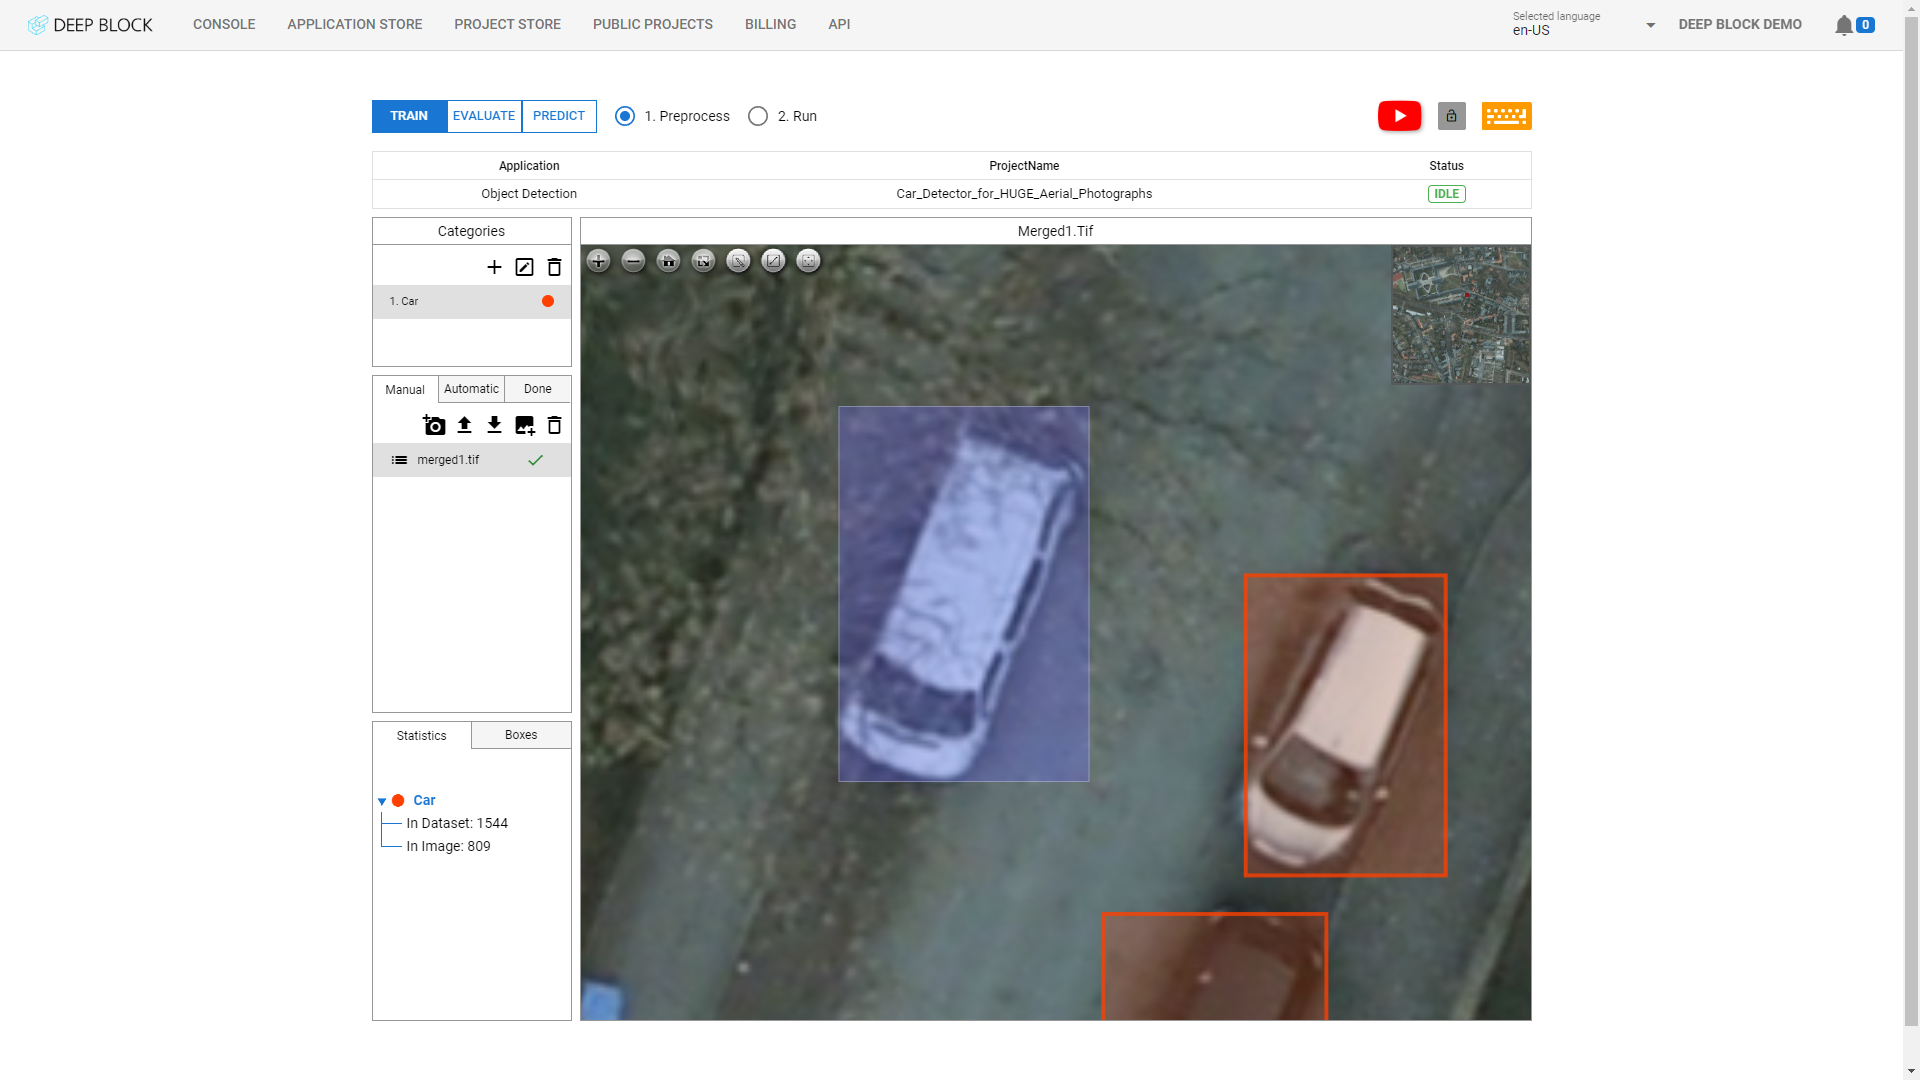Image resolution: width=1920 pixels, height=1080 pixels.
Task: Click the add category plus icon
Action: pos(495,266)
